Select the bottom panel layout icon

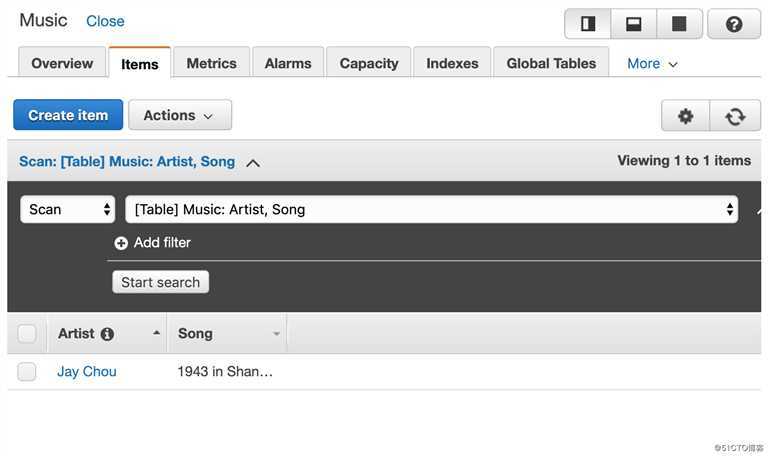point(633,24)
